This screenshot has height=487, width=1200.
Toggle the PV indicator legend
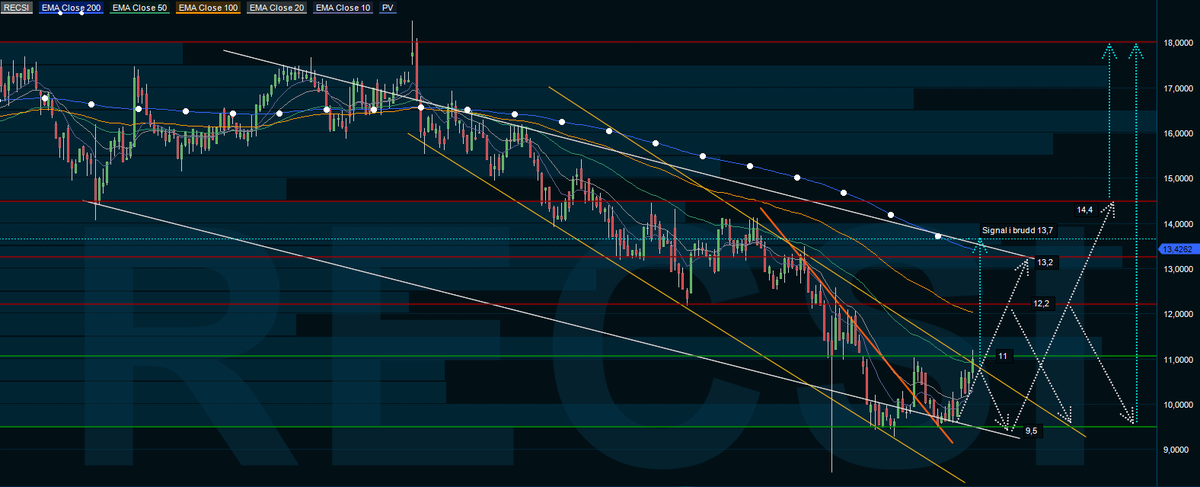pos(388,8)
